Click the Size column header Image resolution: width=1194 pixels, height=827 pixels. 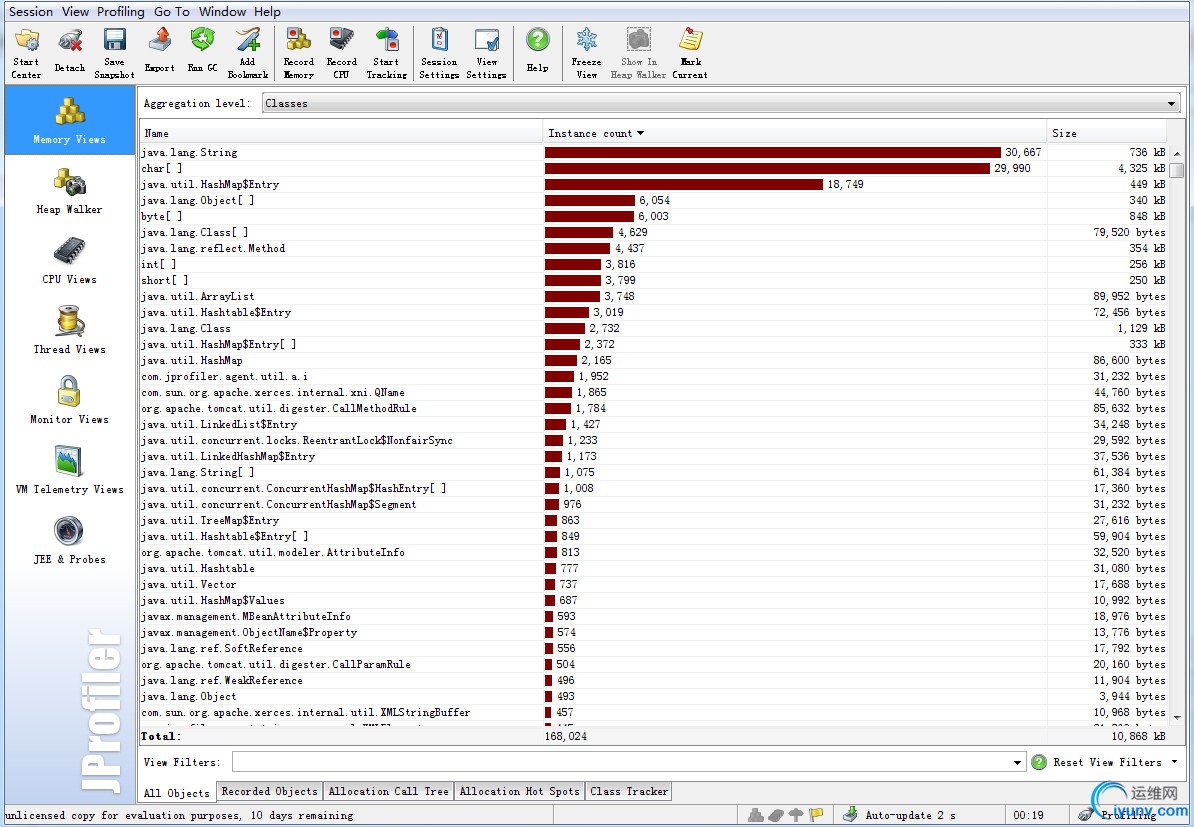click(x=1107, y=133)
